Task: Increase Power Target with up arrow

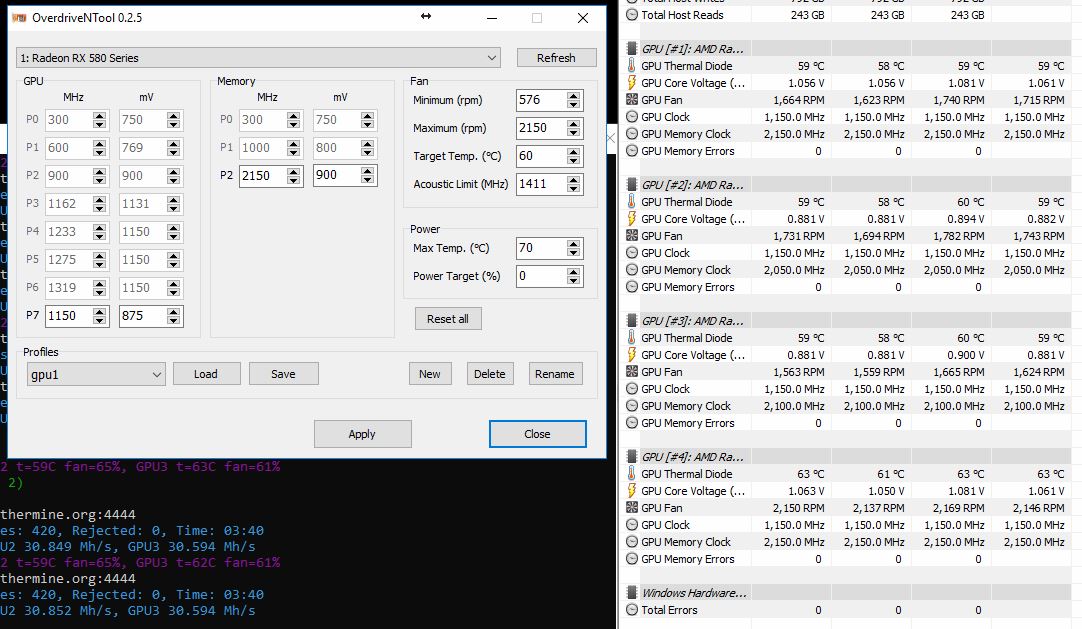Action: click(573, 272)
